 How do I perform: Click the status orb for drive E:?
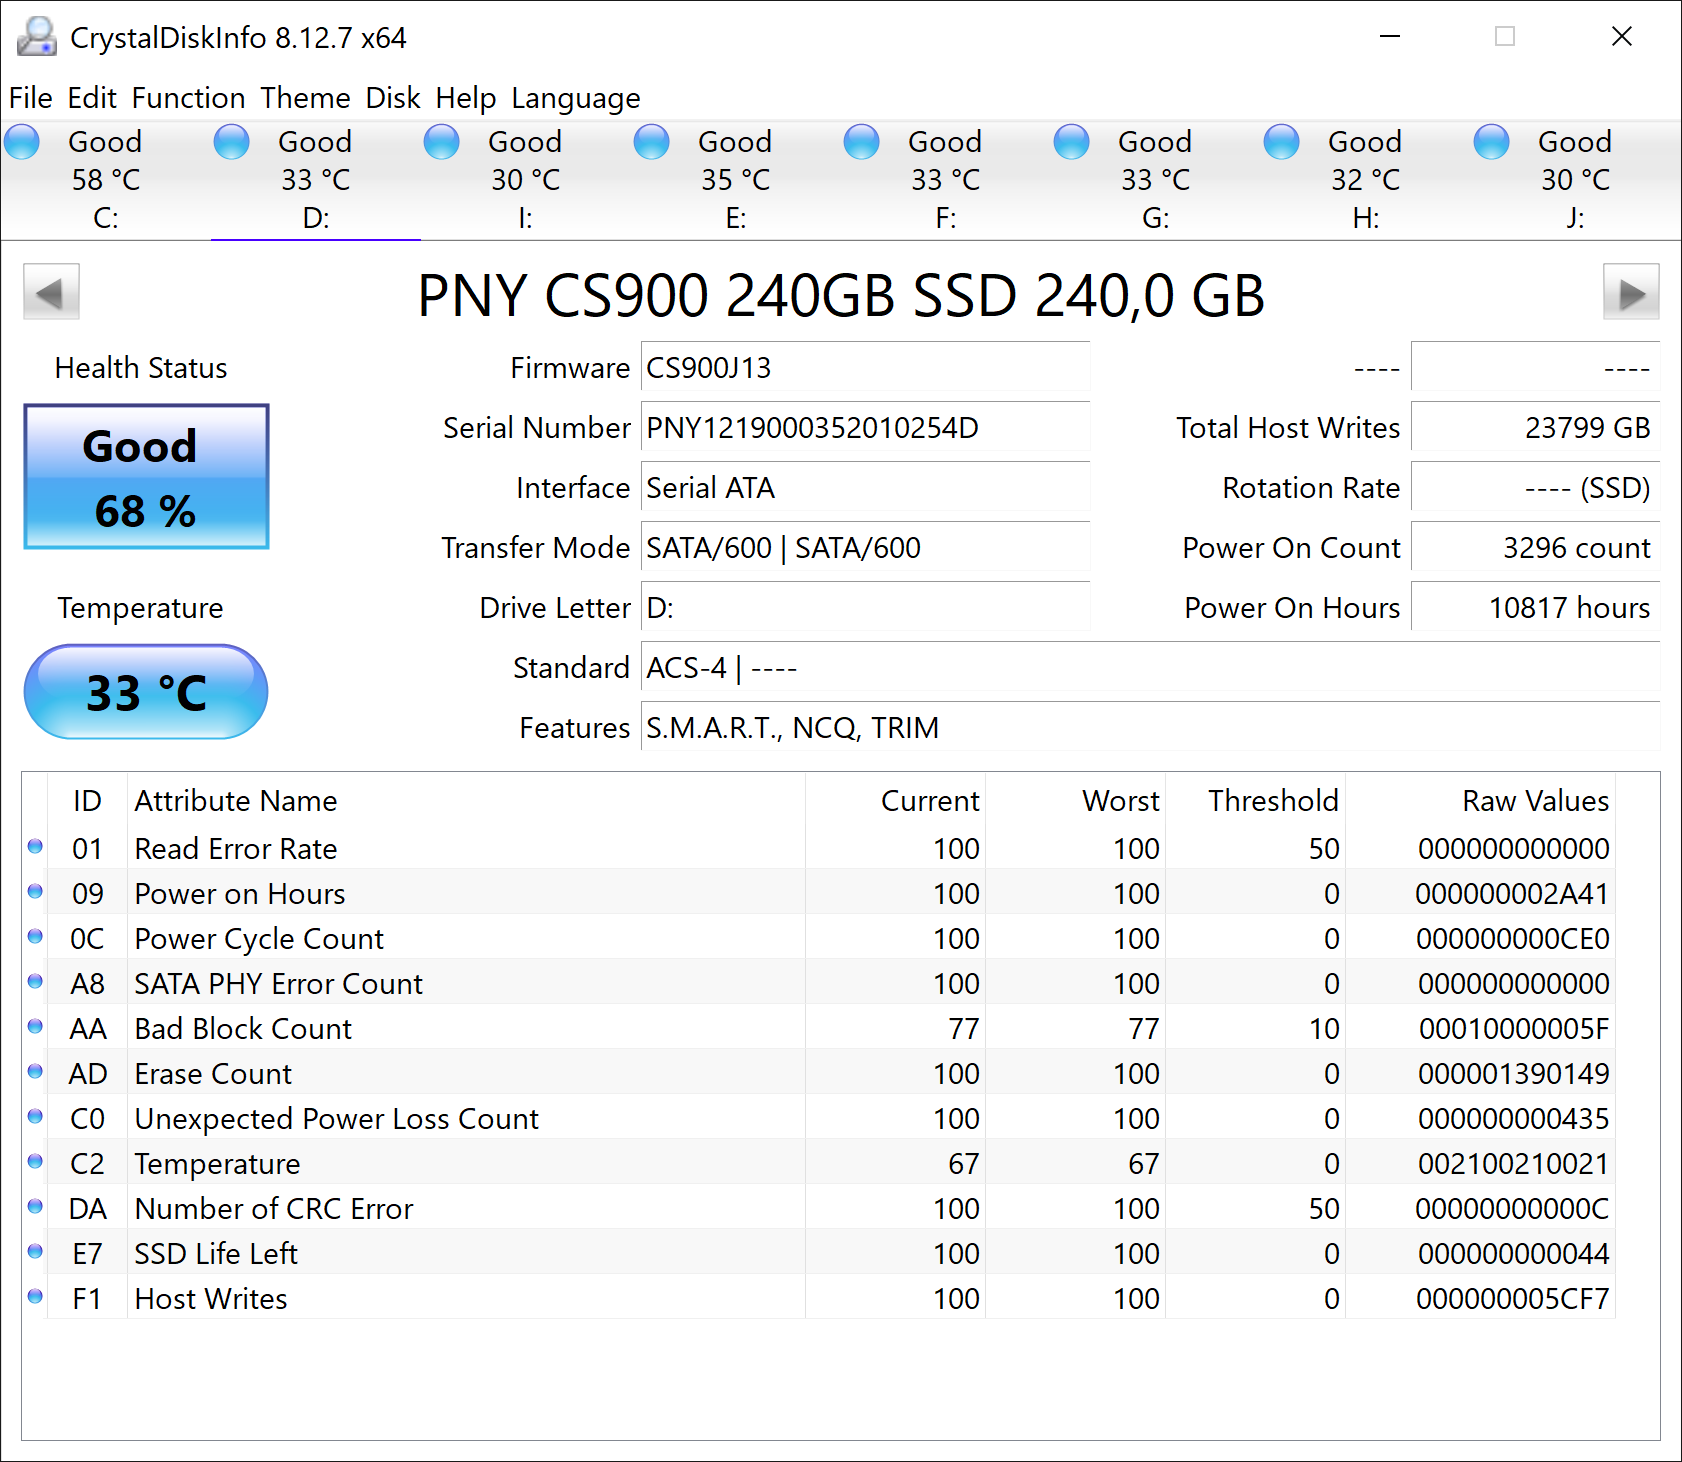pyautogui.click(x=652, y=142)
